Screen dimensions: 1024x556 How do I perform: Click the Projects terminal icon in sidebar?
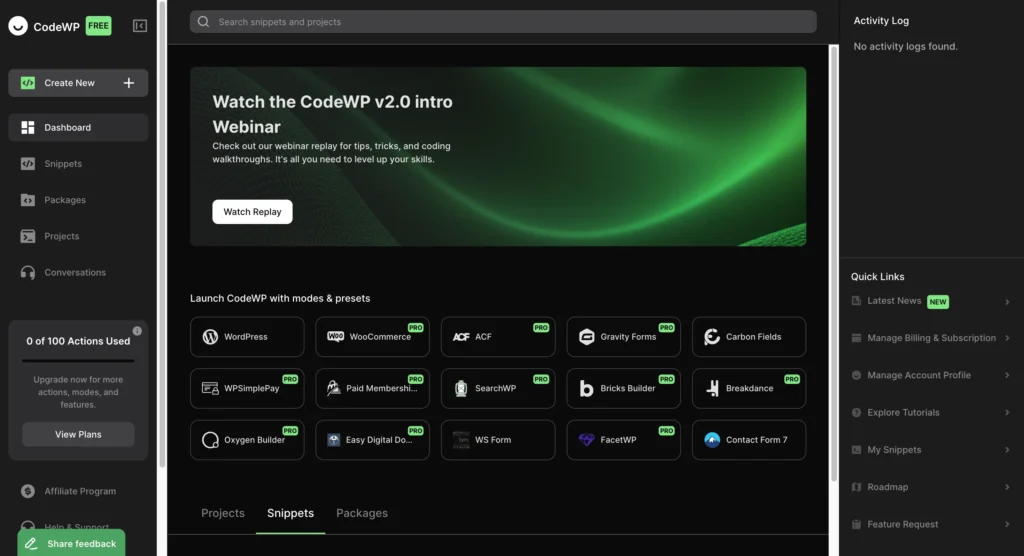click(27, 236)
